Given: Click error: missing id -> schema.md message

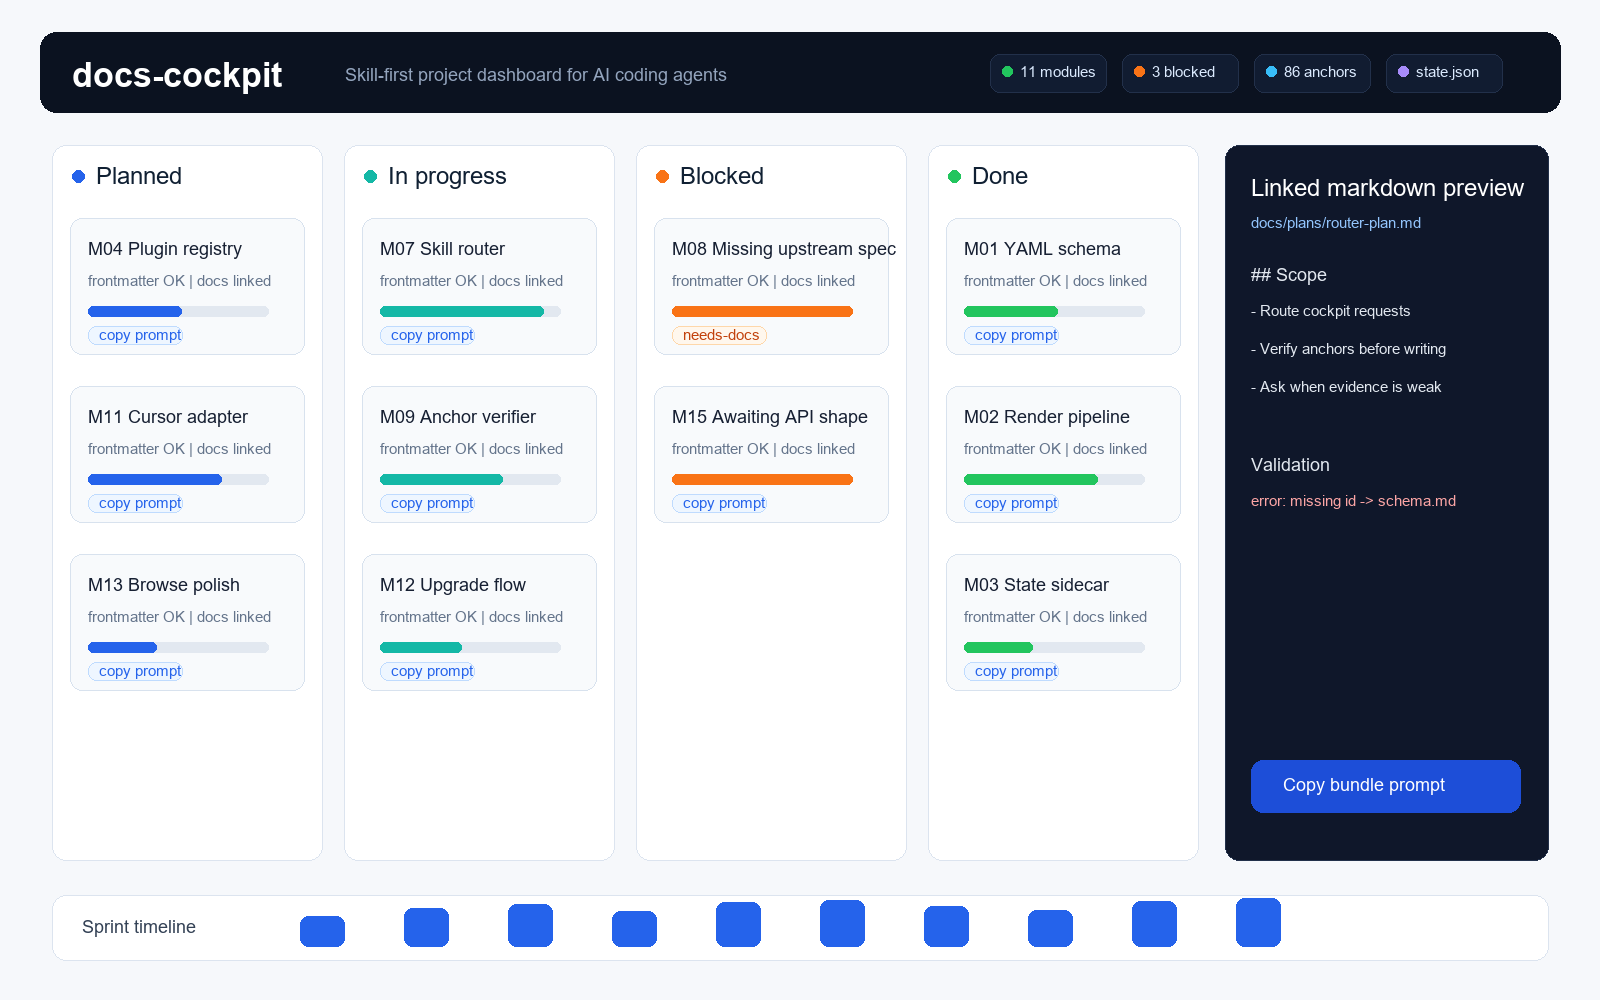Looking at the screenshot, I should [1353, 501].
